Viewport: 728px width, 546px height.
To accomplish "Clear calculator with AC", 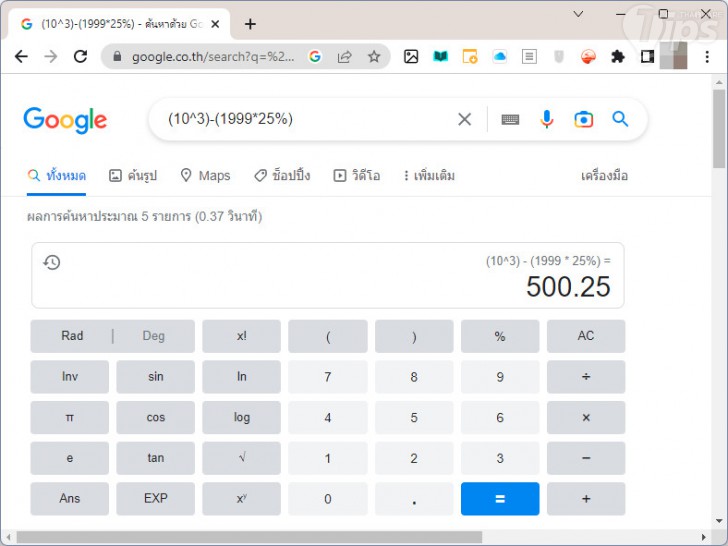I will point(586,336).
